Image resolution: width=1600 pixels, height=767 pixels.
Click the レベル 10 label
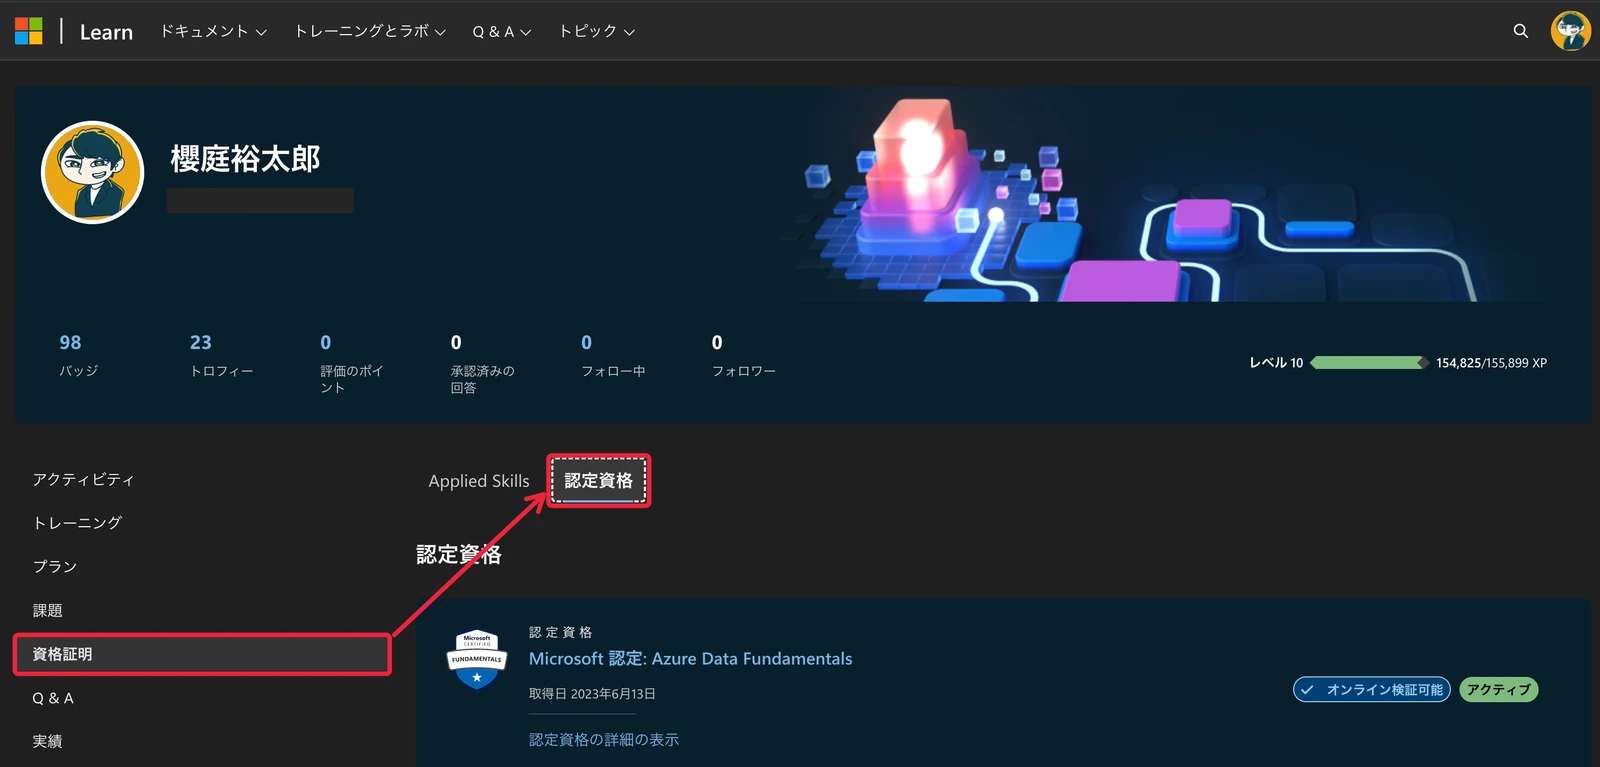(x=1276, y=363)
